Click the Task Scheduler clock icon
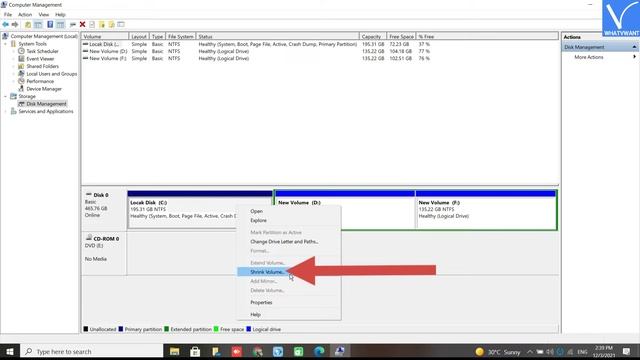640x360 pixels. (x=21, y=51)
